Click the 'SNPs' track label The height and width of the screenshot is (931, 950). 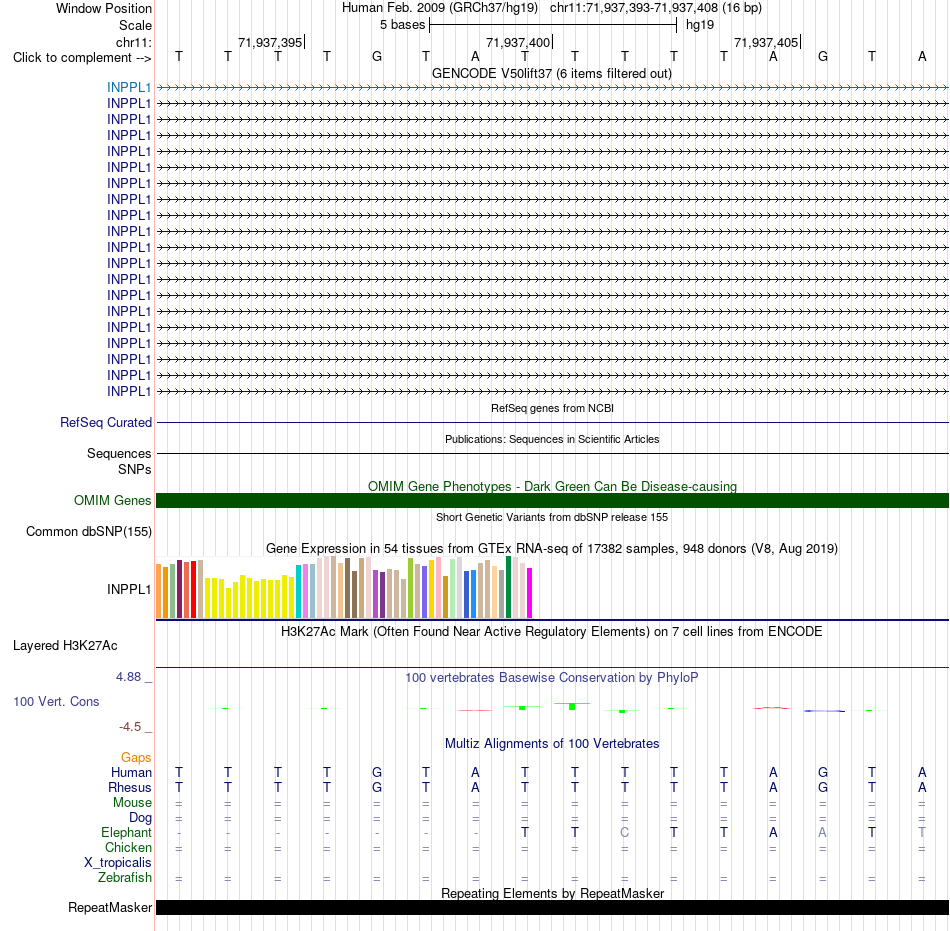[x=135, y=469]
